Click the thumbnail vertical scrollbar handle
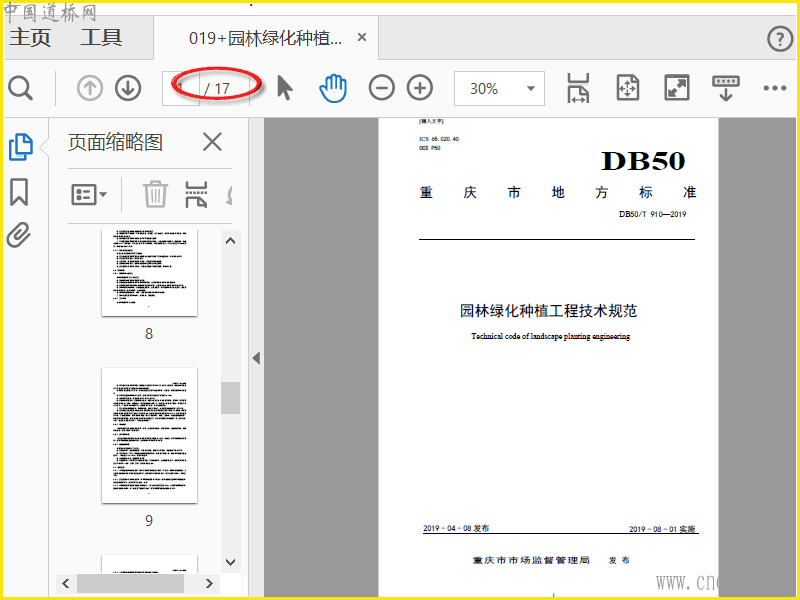Screen dimensions: 800x600 point(231,397)
